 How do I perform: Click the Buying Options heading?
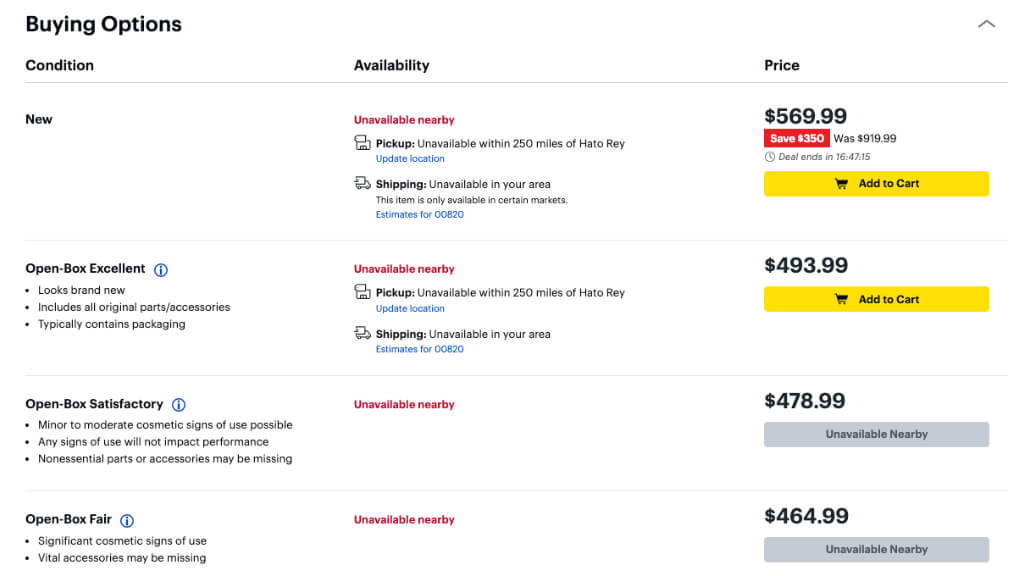click(x=104, y=25)
